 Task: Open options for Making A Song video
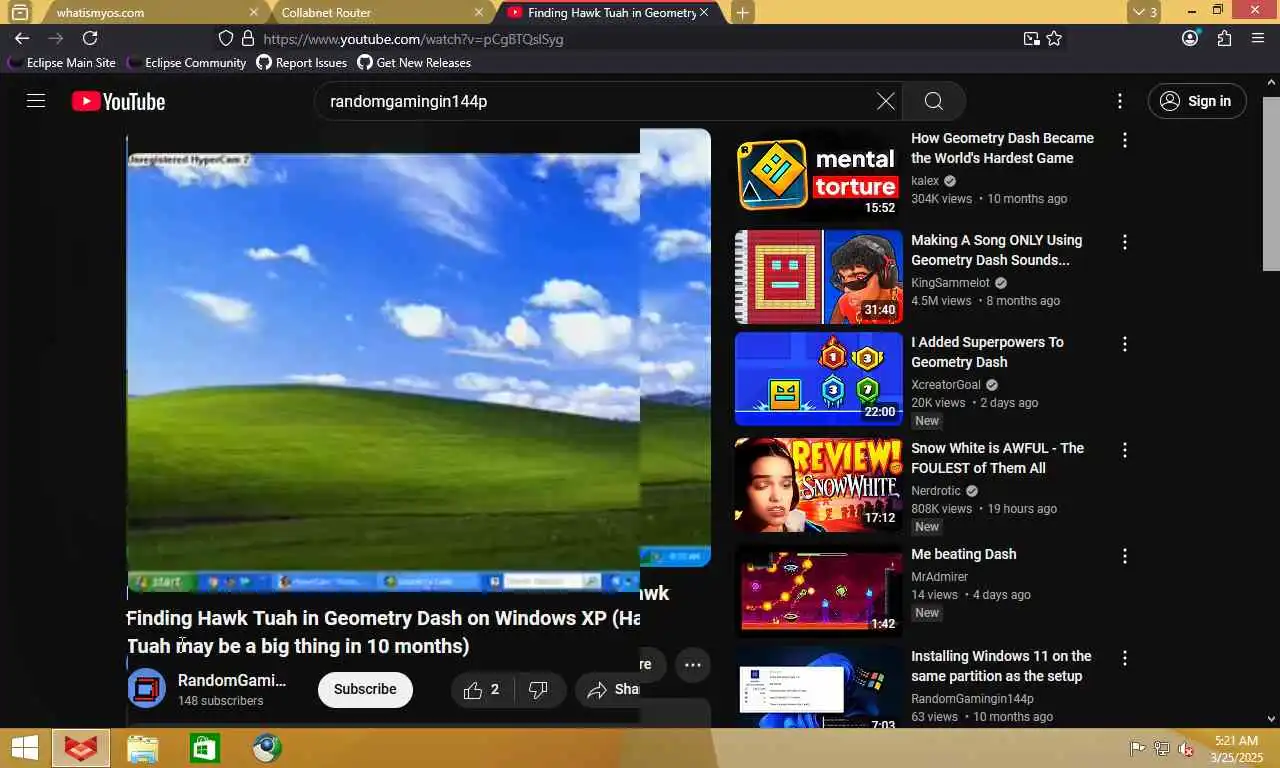1125,242
